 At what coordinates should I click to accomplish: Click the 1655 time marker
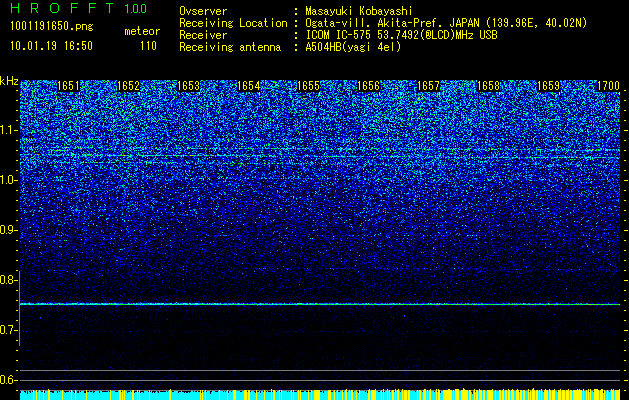[308, 86]
